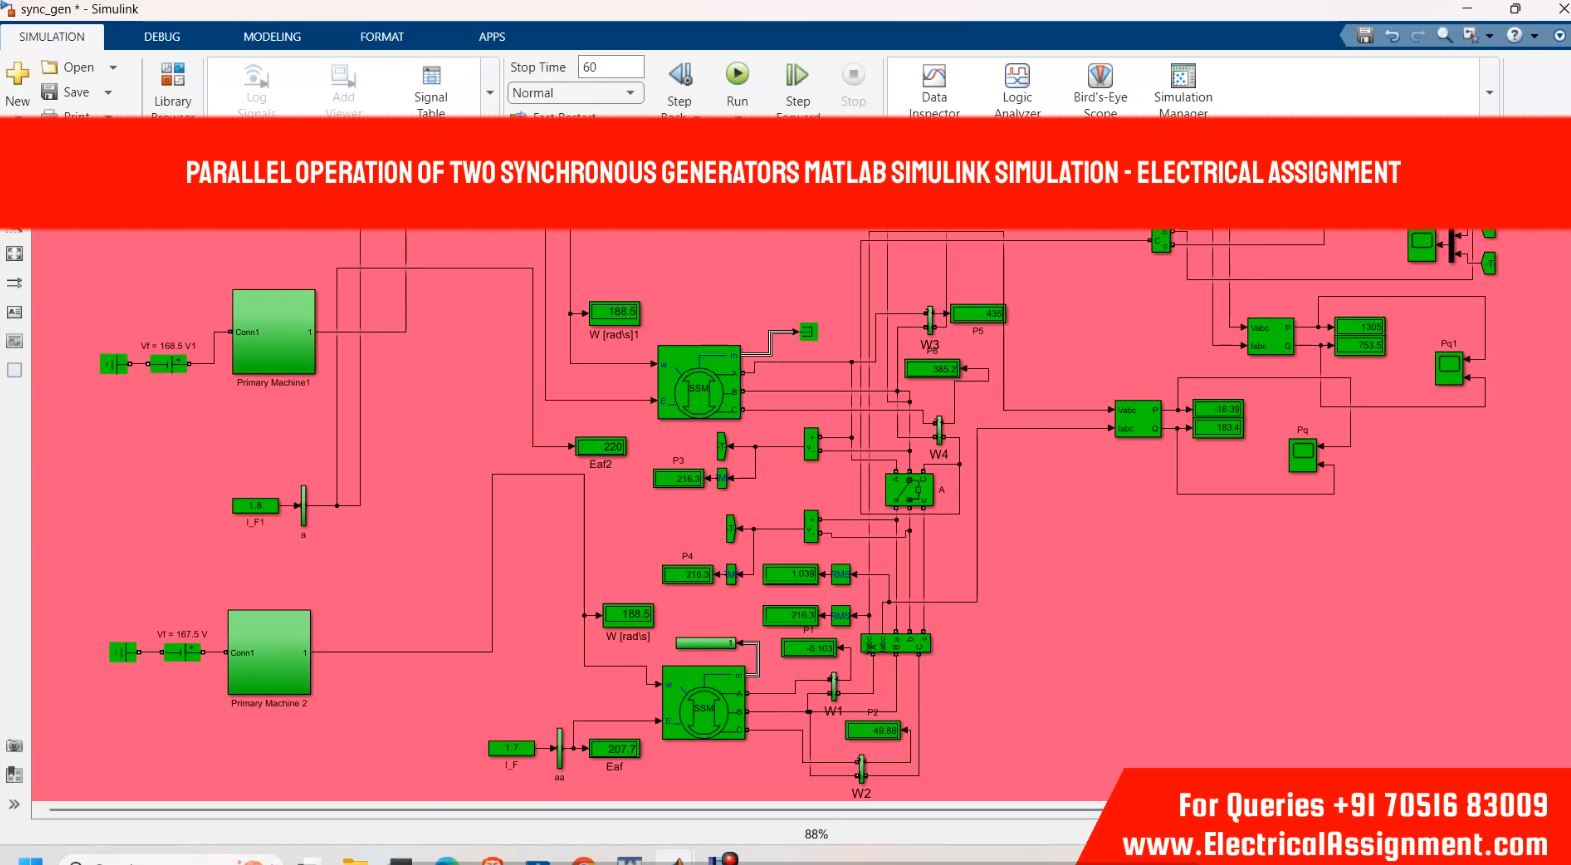Click the Eaf2 display showing 220
1571x865 pixels.
[601, 446]
